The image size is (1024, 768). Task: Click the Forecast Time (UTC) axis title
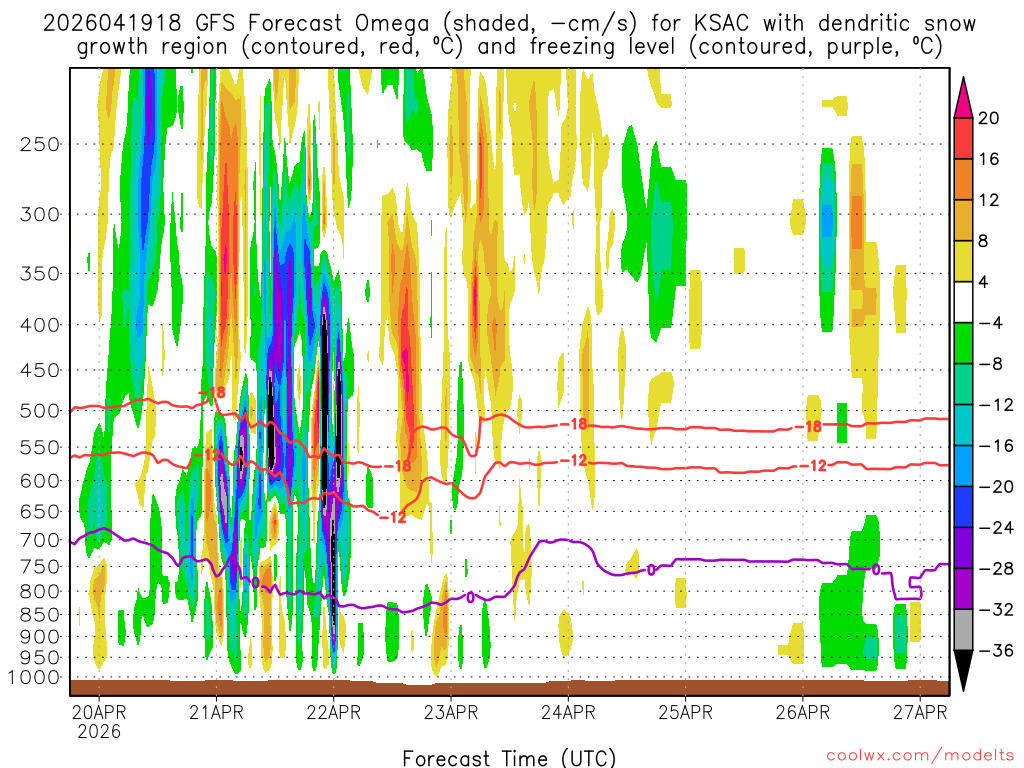[509, 758]
